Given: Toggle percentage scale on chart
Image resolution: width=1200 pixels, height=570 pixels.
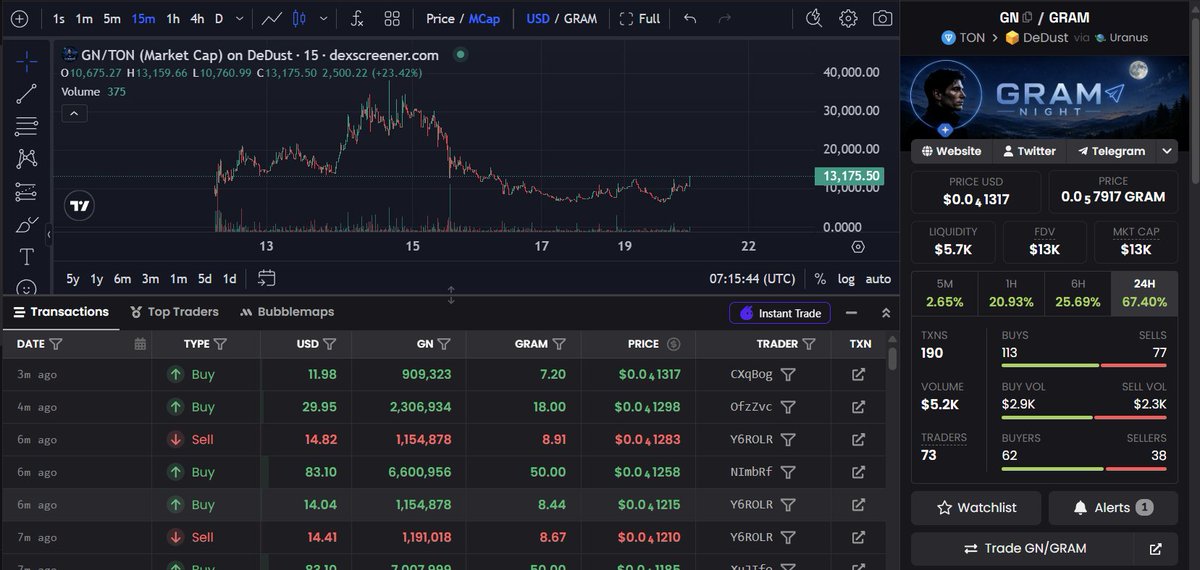Looking at the screenshot, I should click(x=820, y=279).
